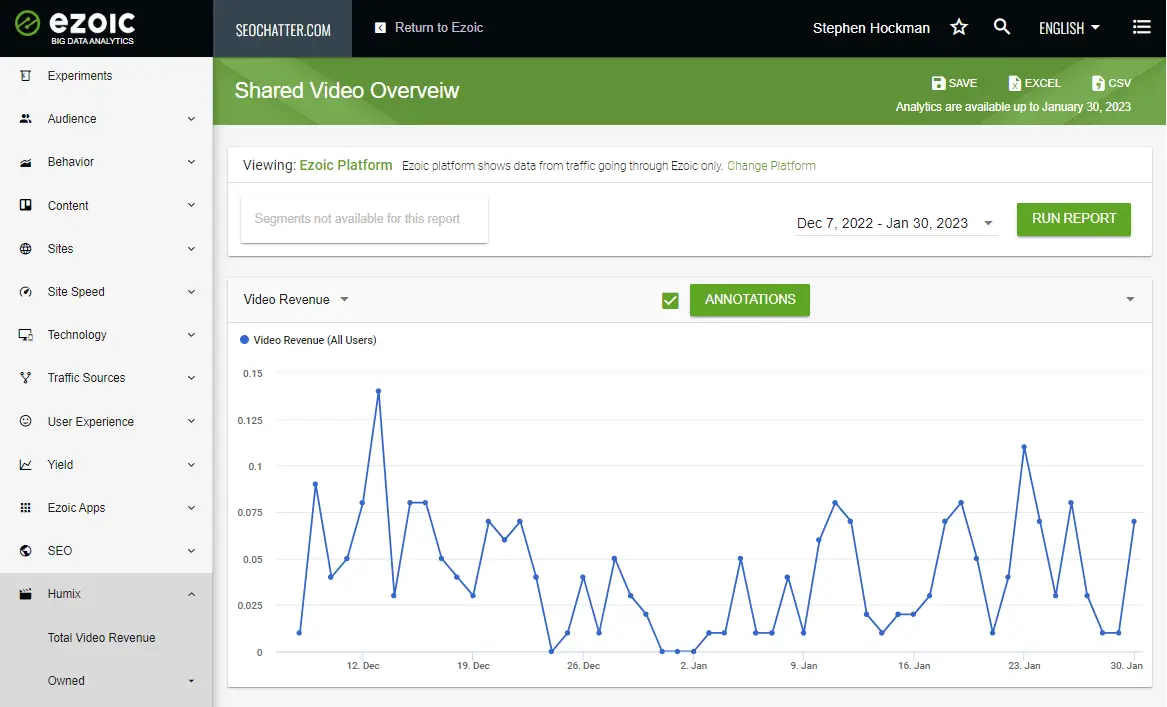Expand the Ezoic Apps chevron

(191, 508)
